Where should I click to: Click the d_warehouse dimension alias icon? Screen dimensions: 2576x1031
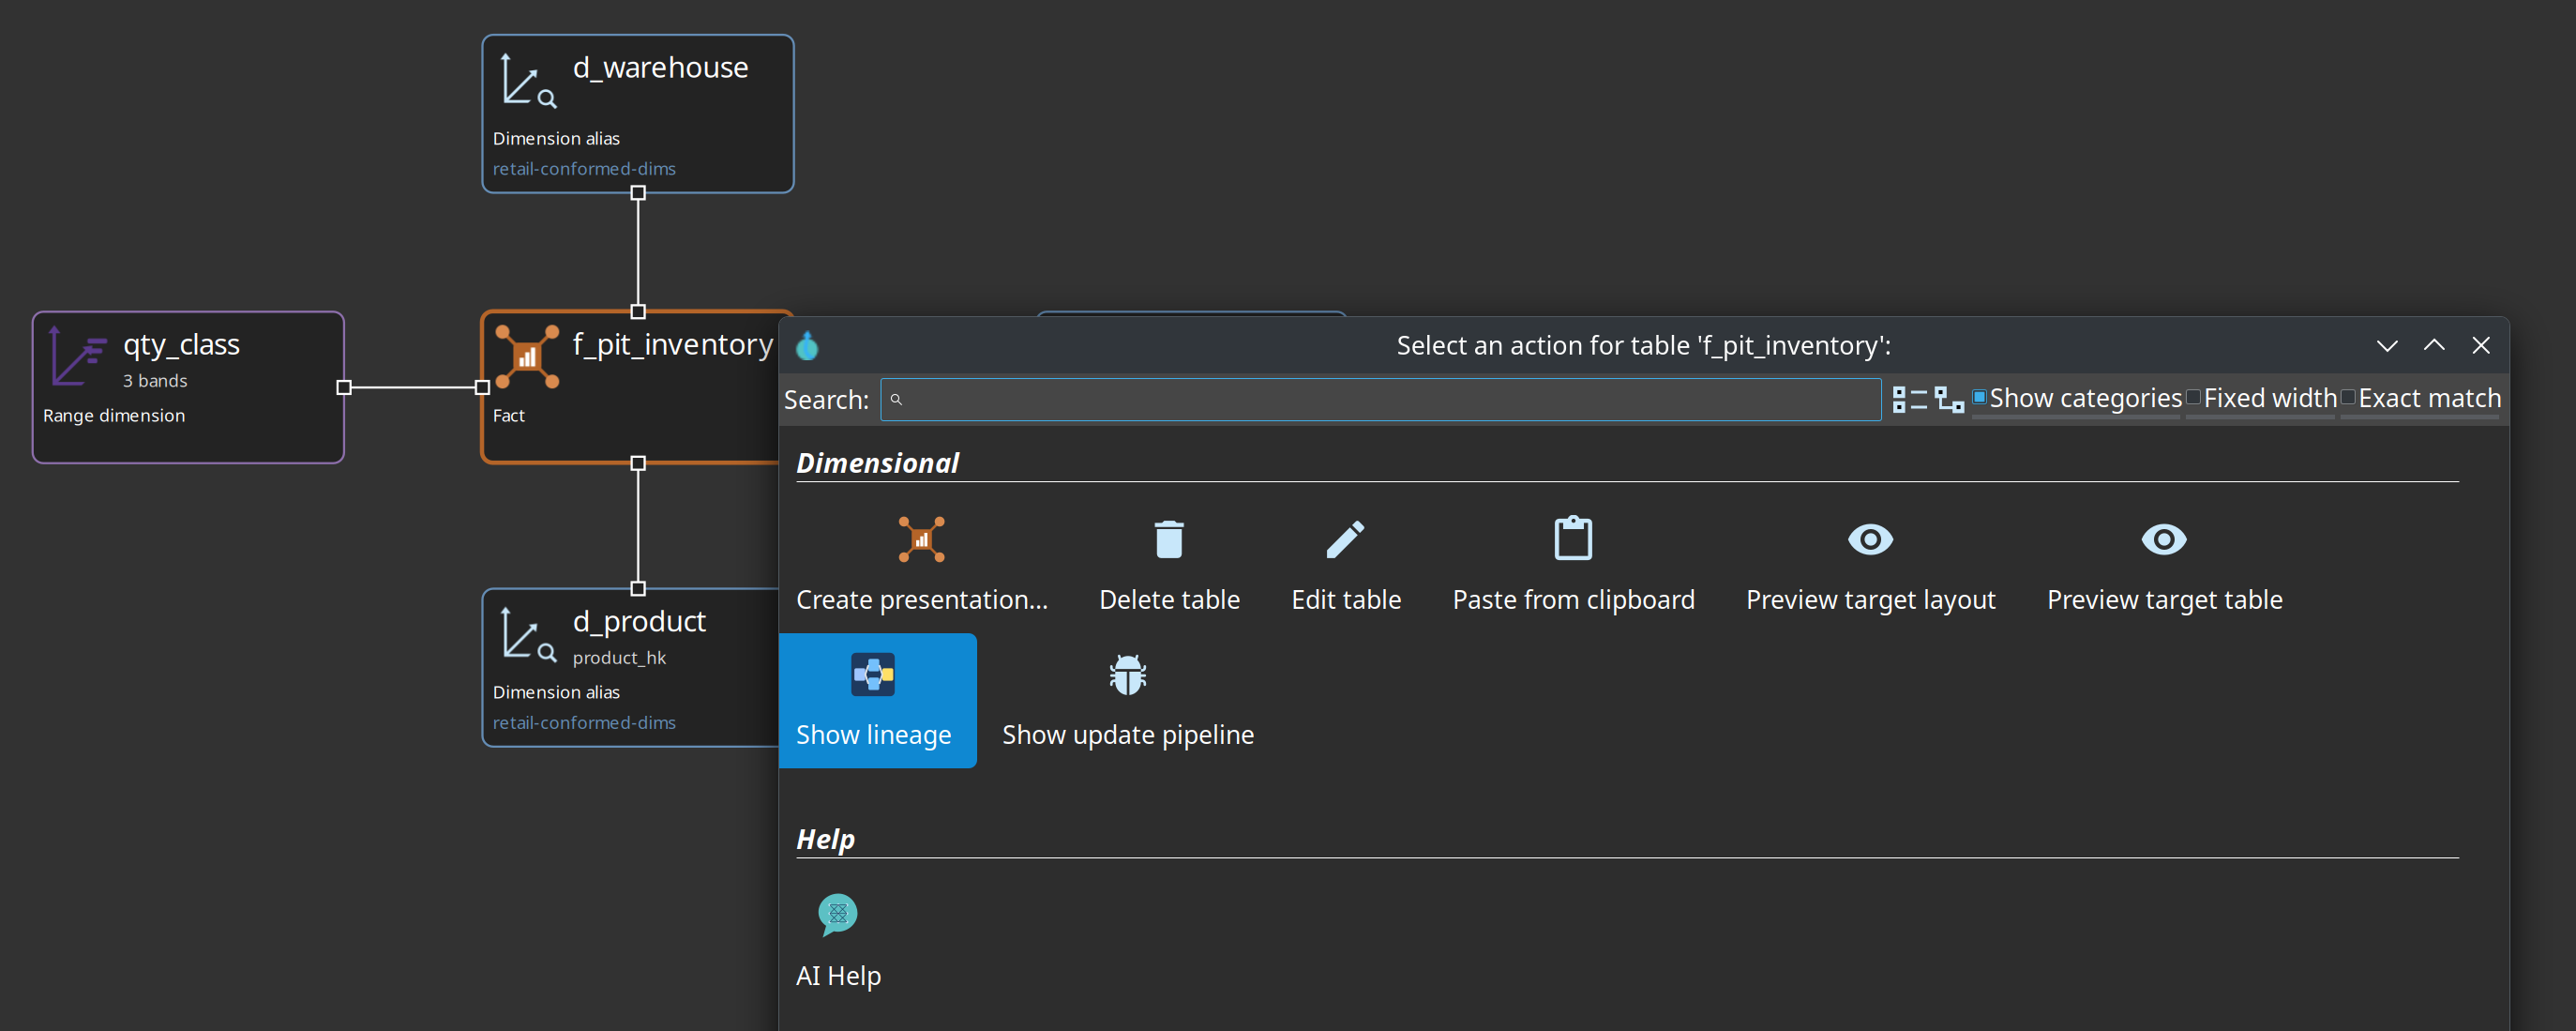(x=527, y=80)
